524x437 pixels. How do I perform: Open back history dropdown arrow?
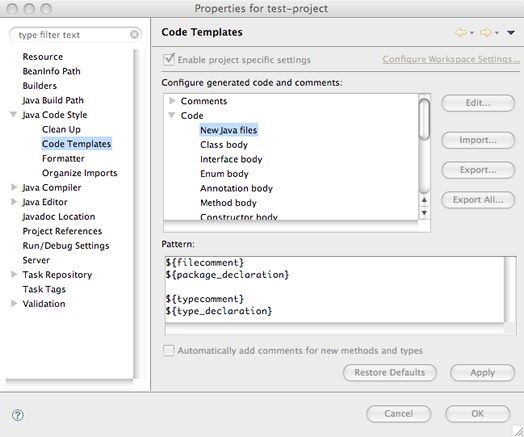pyautogui.click(x=472, y=33)
